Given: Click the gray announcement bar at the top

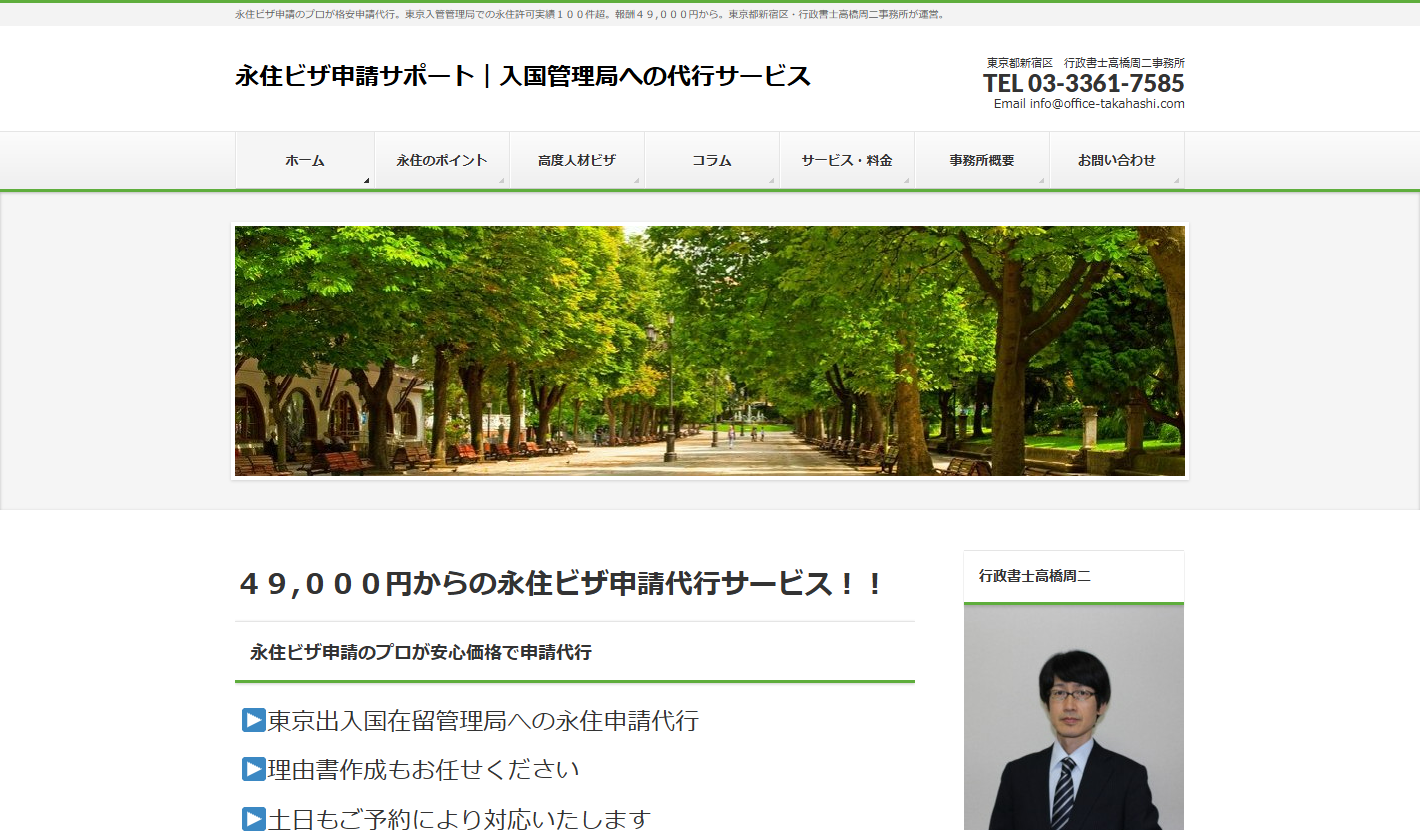Looking at the screenshot, I should click(710, 14).
